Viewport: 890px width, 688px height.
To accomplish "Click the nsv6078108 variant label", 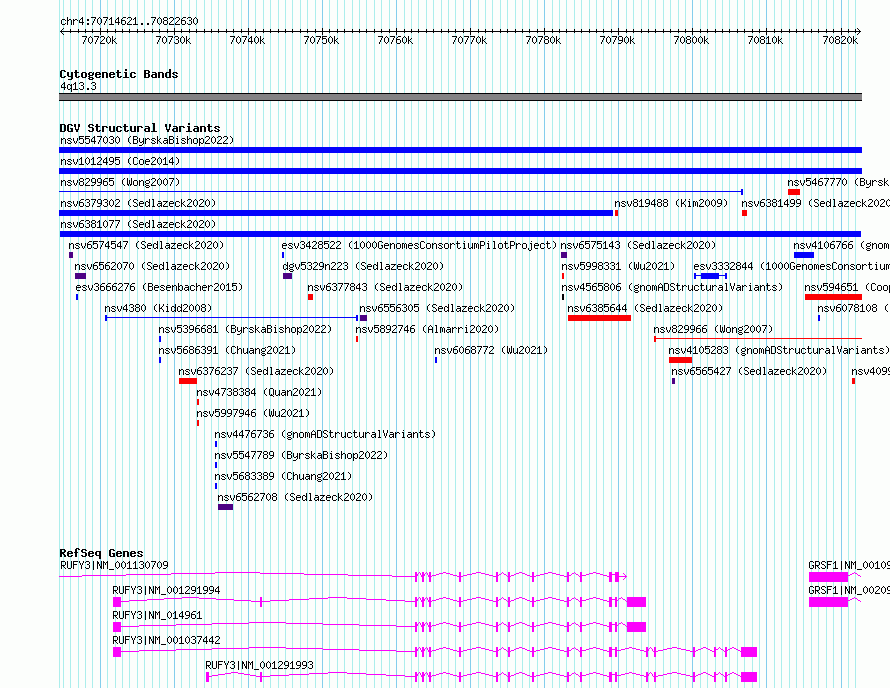I will tap(853, 308).
